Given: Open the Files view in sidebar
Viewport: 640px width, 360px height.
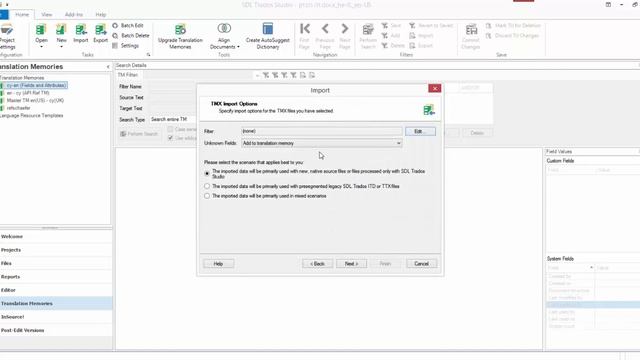Looking at the screenshot, I should (x=56, y=263).
